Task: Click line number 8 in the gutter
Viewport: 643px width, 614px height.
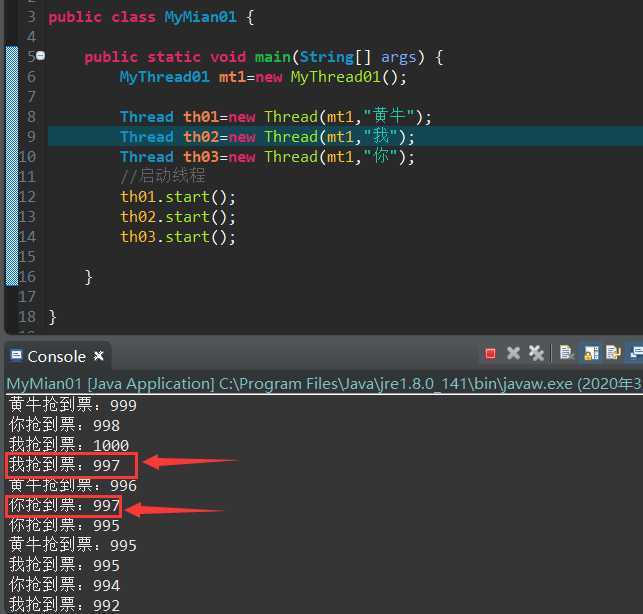Action: pos(31,116)
